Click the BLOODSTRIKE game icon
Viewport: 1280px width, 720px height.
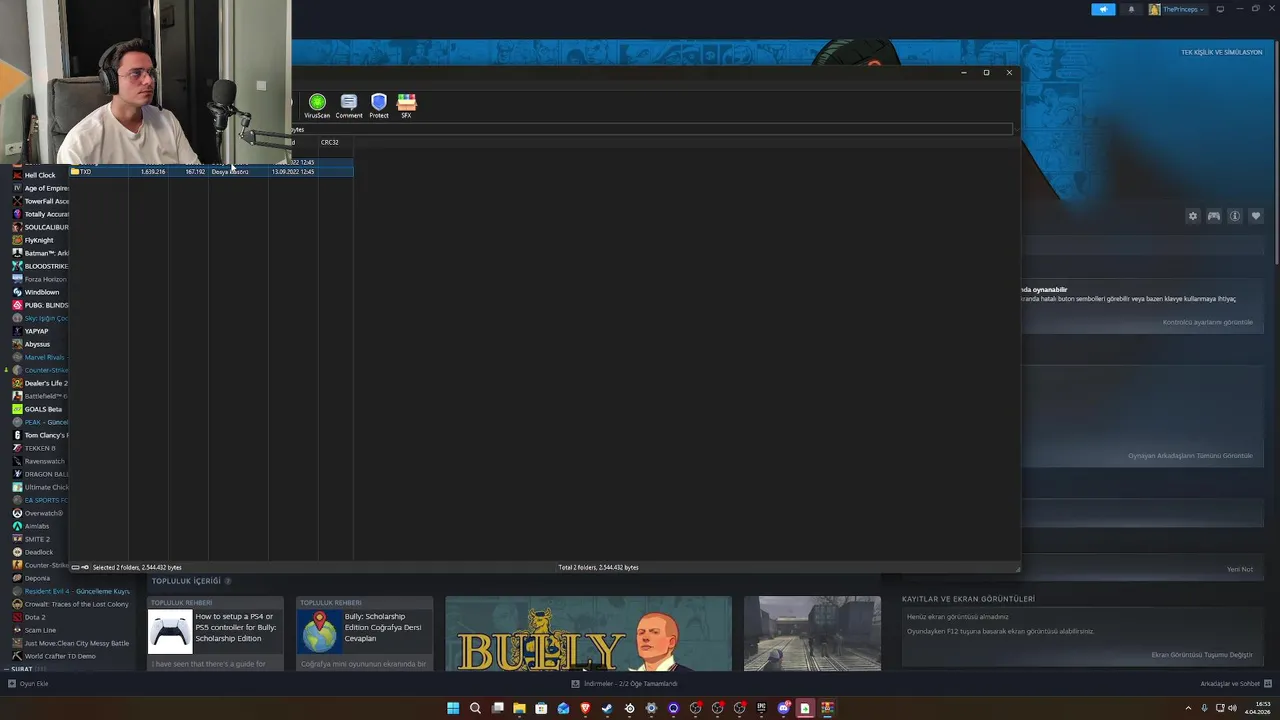click(17, 266)
